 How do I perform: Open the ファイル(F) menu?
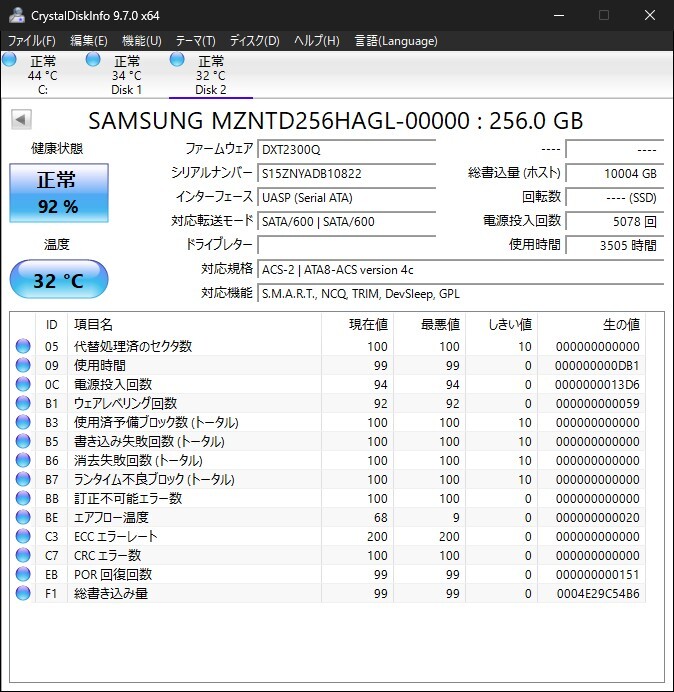pyautogui.click(x=32, y=41)
